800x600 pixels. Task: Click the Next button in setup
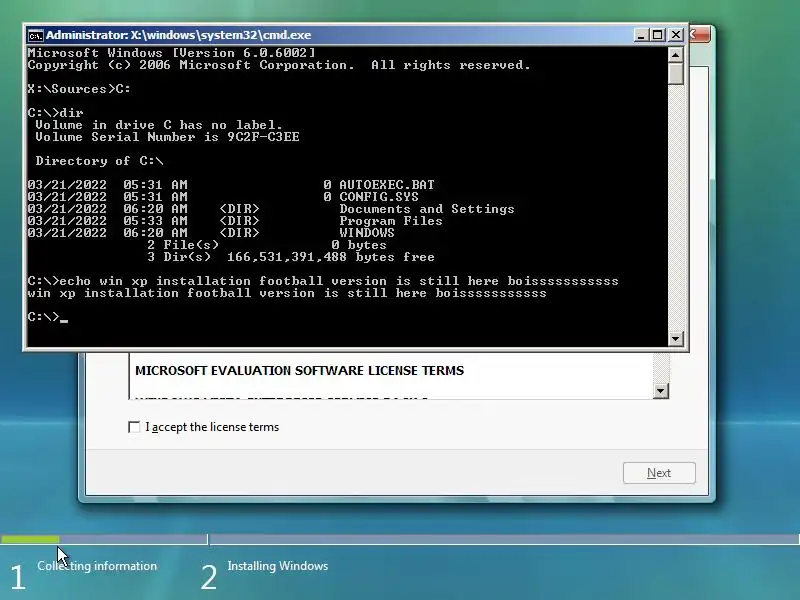(659, 473)
